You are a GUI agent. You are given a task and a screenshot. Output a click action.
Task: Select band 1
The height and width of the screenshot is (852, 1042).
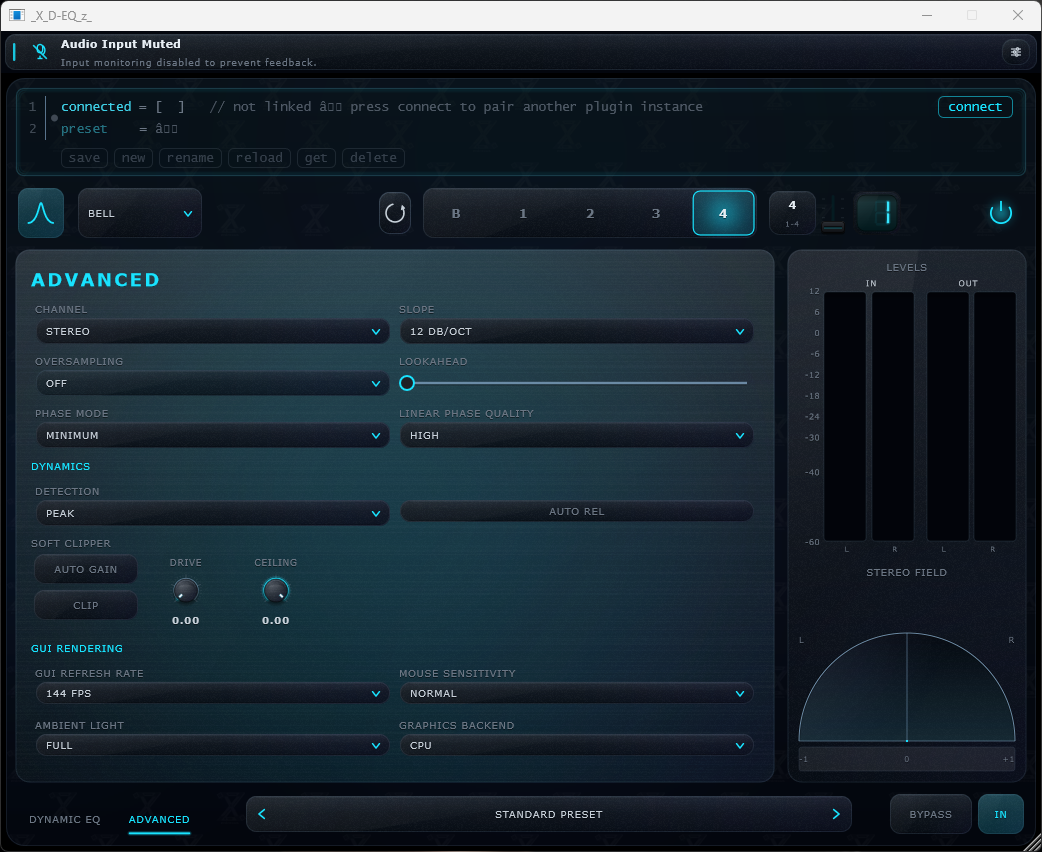pyautogui.click(x=523, y=213)
